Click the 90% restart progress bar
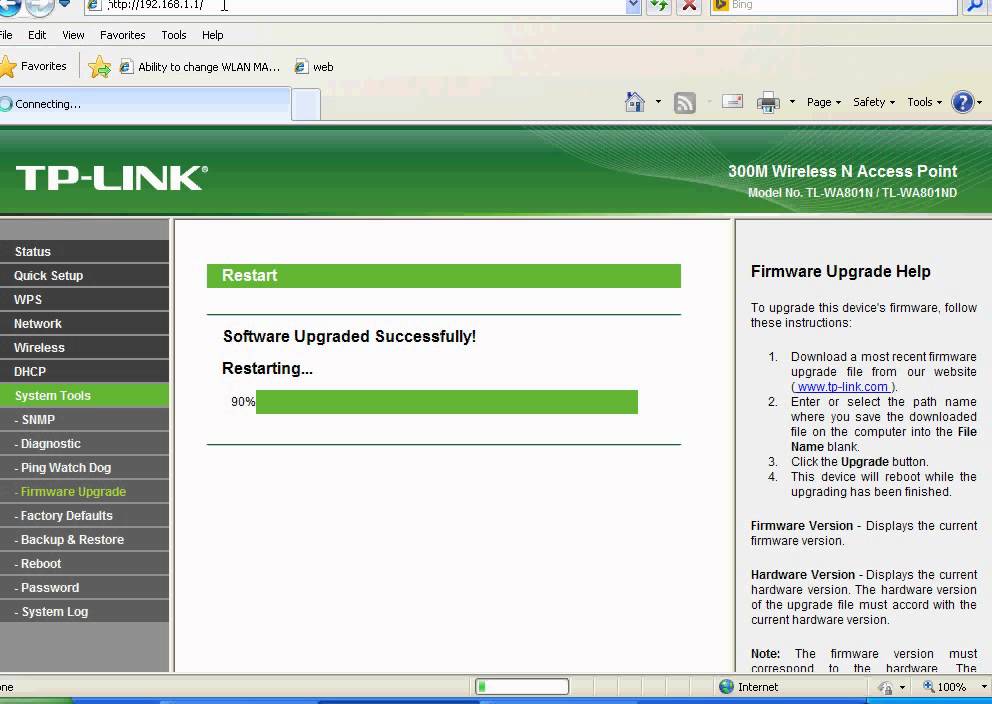 pyautogui.click(x=447, y=402)
